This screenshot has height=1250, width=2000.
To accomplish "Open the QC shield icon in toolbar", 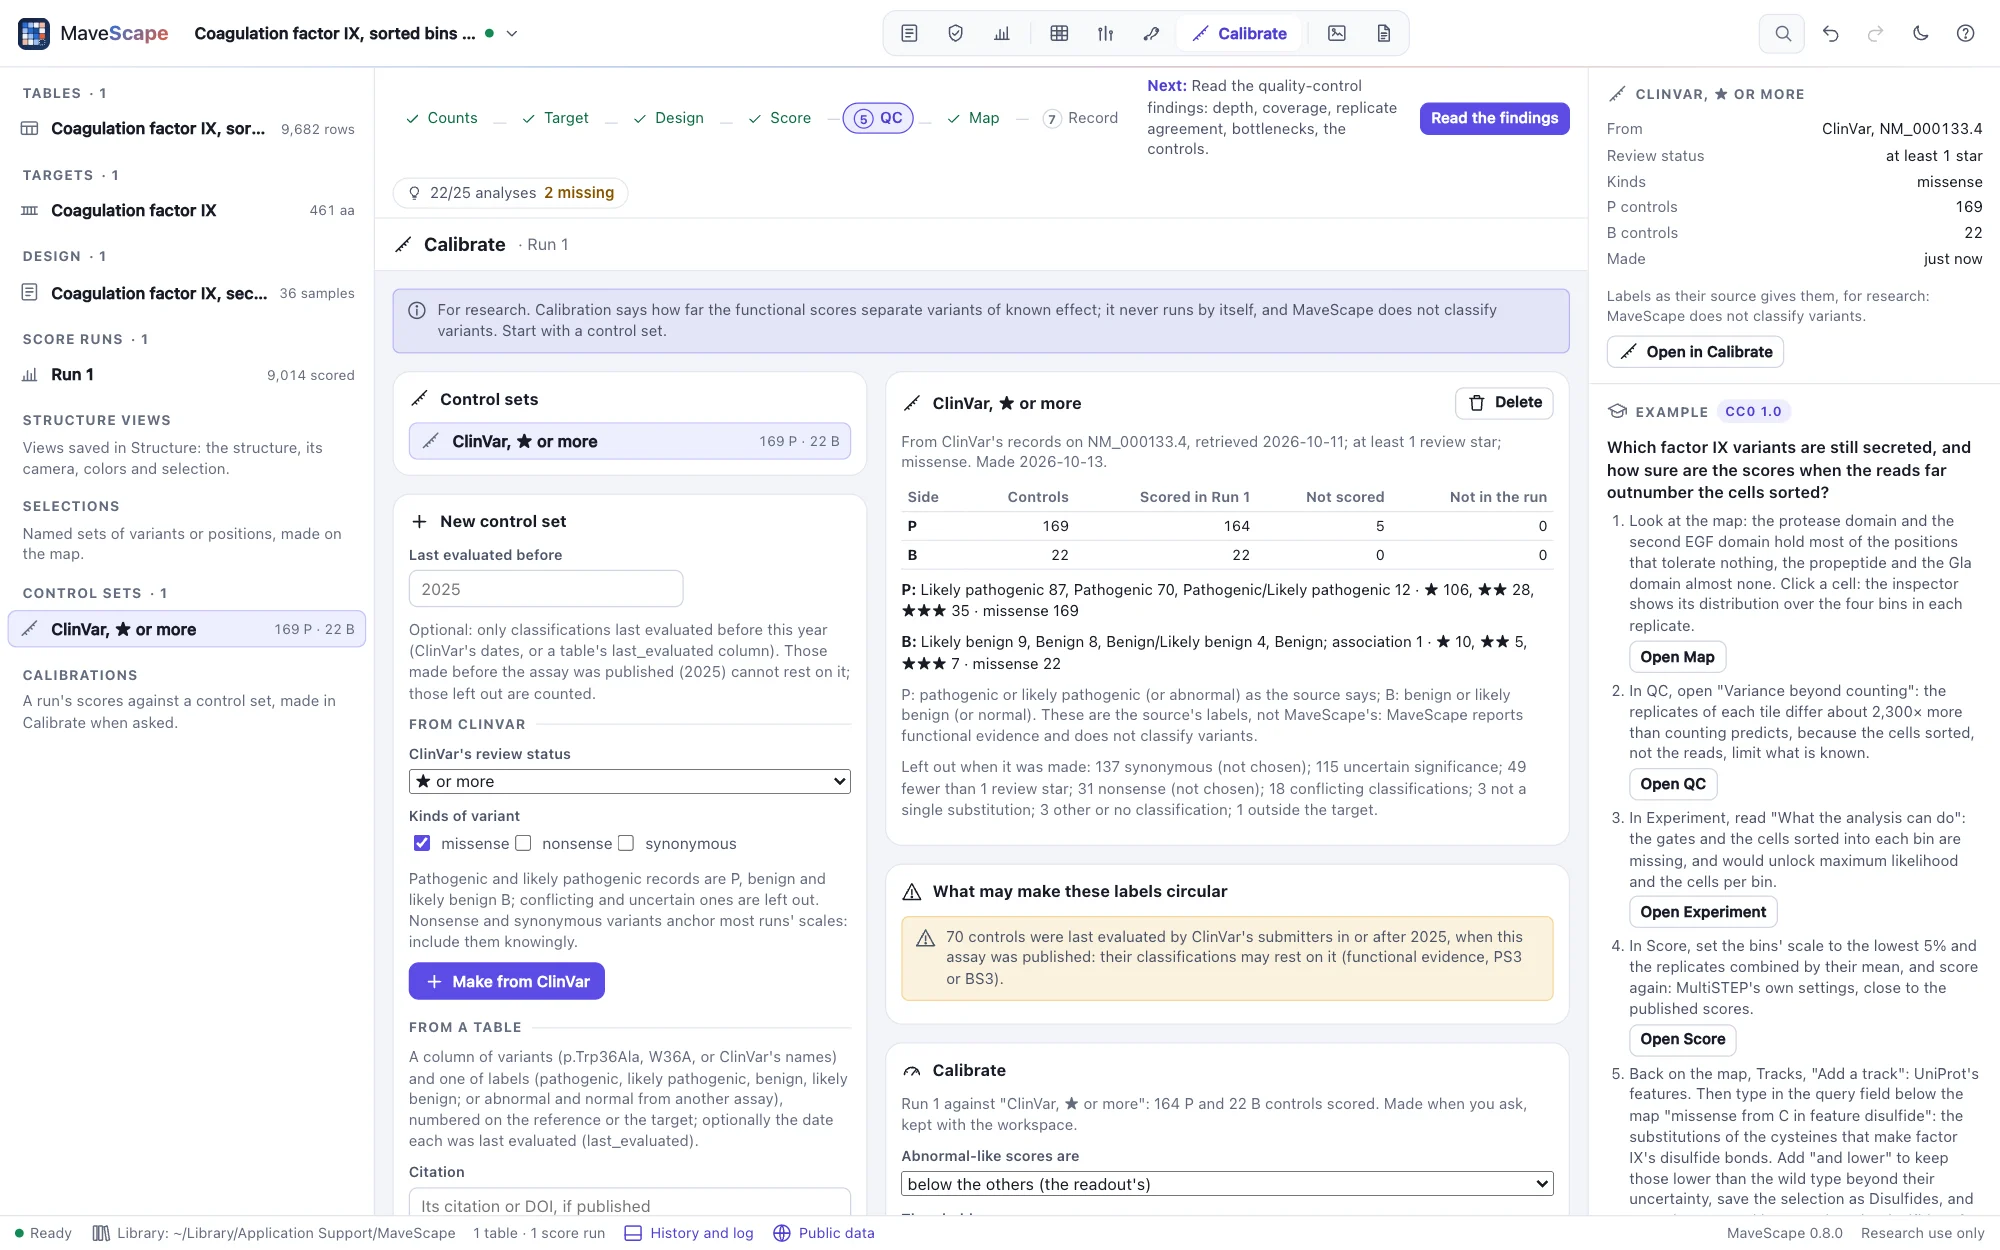I will pyautogui.click(x=955, y=33).
